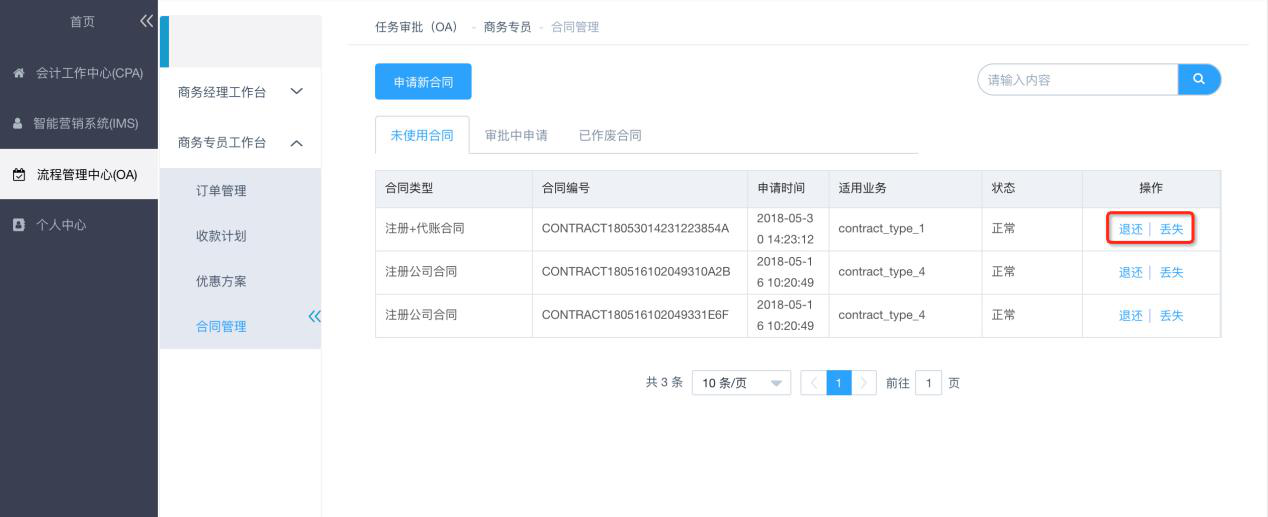Go to previous page arrow in pagination
Screen dimensions: 1268x517
(x=814, y=383)
